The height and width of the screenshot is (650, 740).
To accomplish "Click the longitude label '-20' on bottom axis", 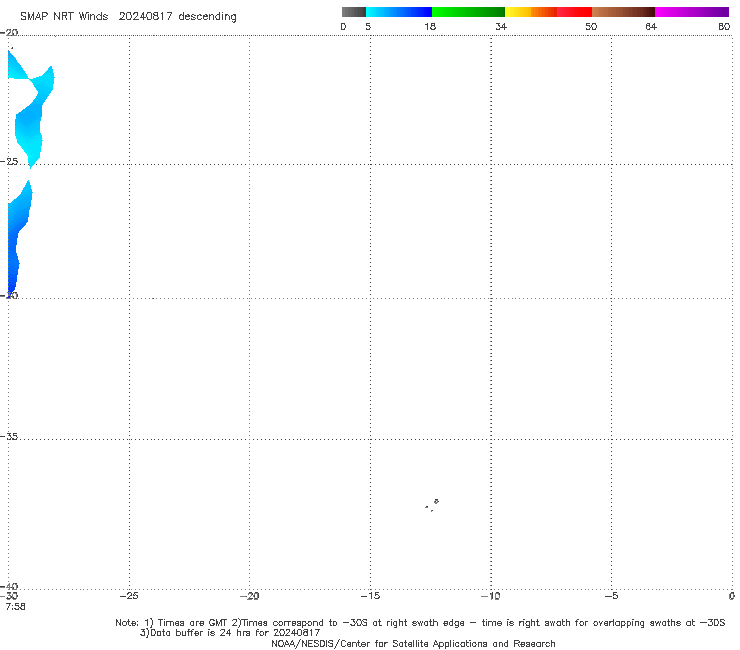I will click(x=249, y=596).
